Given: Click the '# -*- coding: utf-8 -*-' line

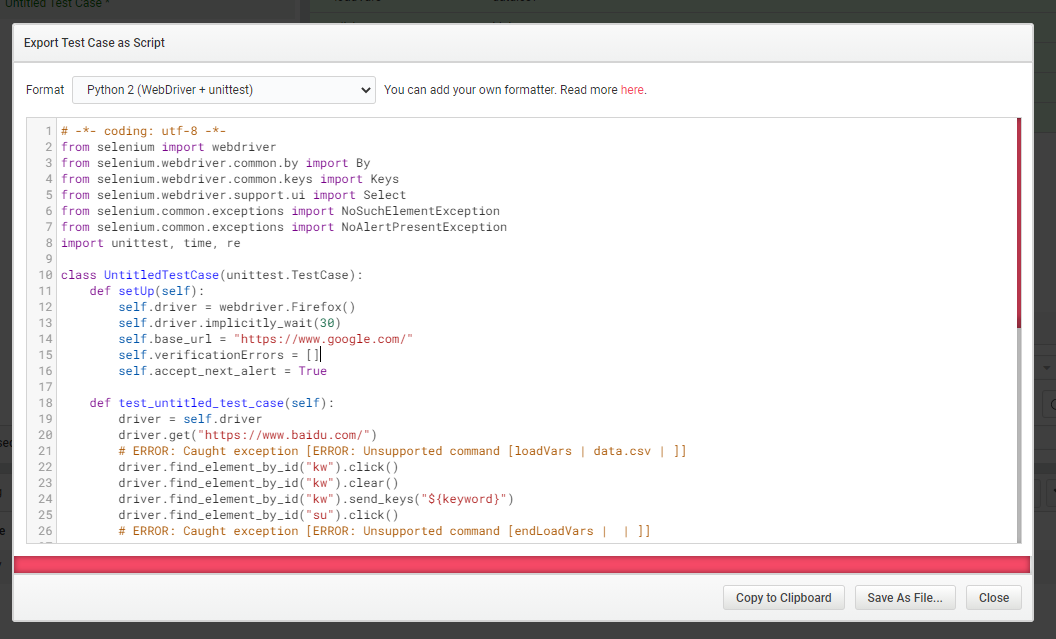Looking at the screenshot, I should click(x=143, y=131).
